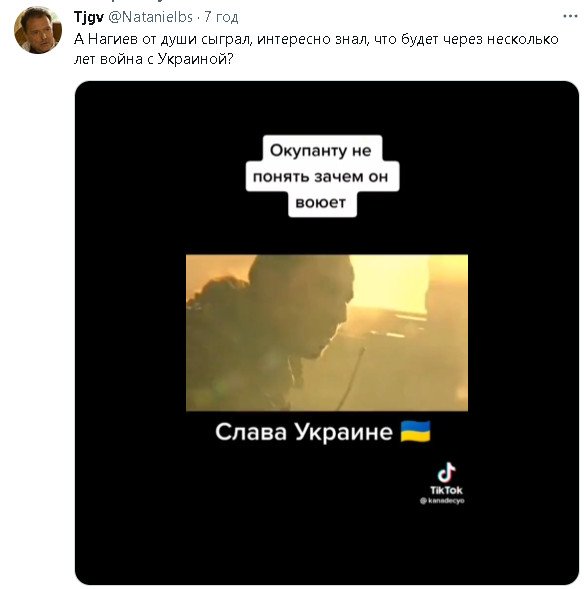Click the TikTok logo icon on the video

446,473
